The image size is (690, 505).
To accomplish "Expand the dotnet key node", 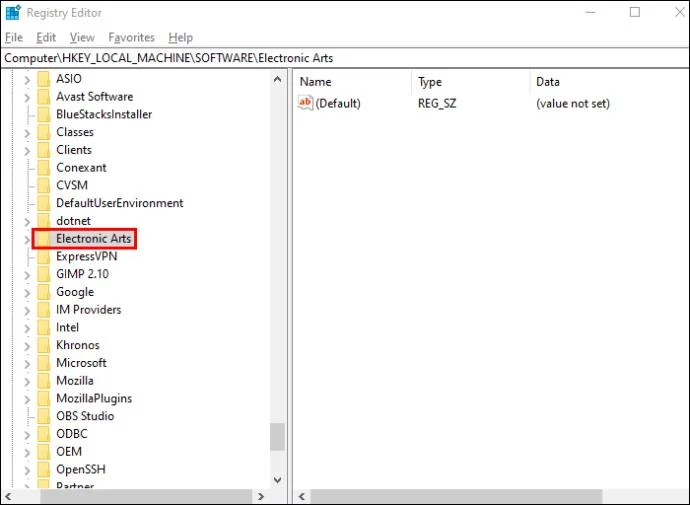I will coord(27,221).
